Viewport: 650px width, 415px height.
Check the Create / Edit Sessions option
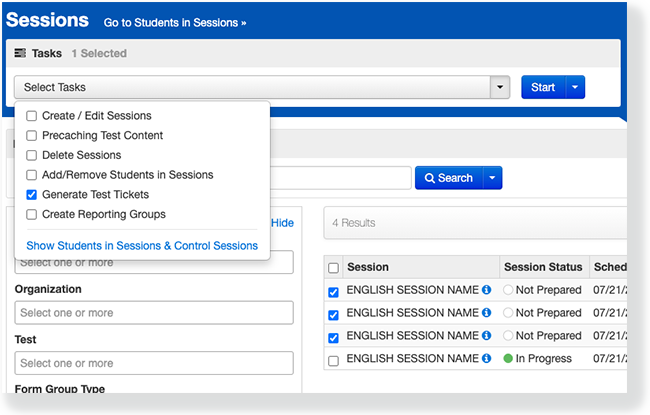pyautogui.click(x=33, y=116)
